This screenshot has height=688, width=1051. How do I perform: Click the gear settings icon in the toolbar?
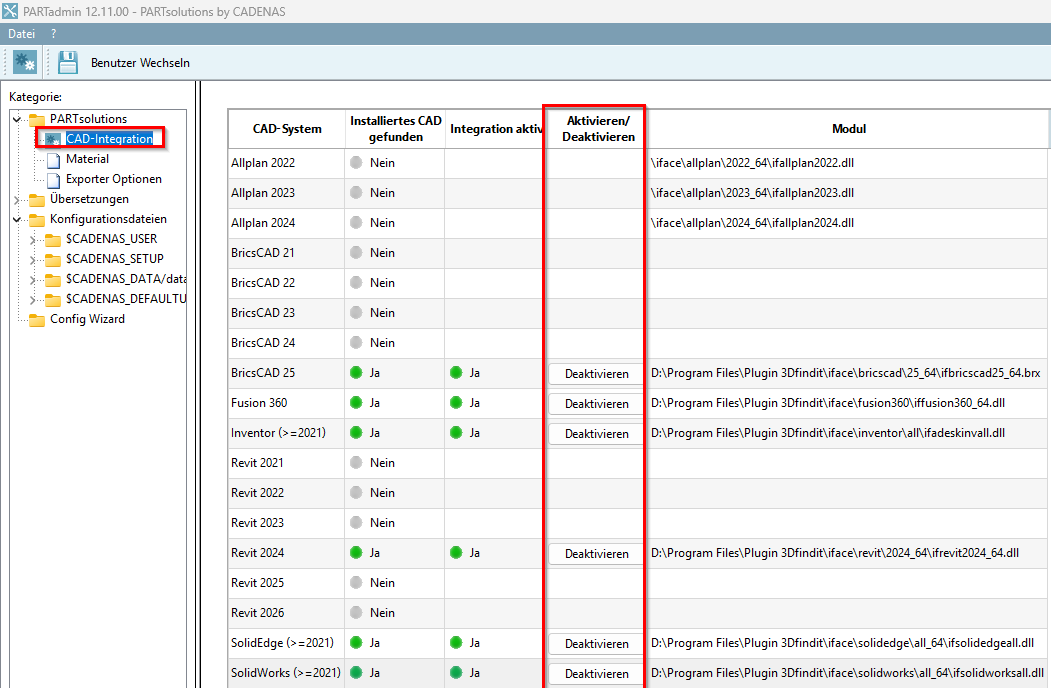[x=25, y=62]
